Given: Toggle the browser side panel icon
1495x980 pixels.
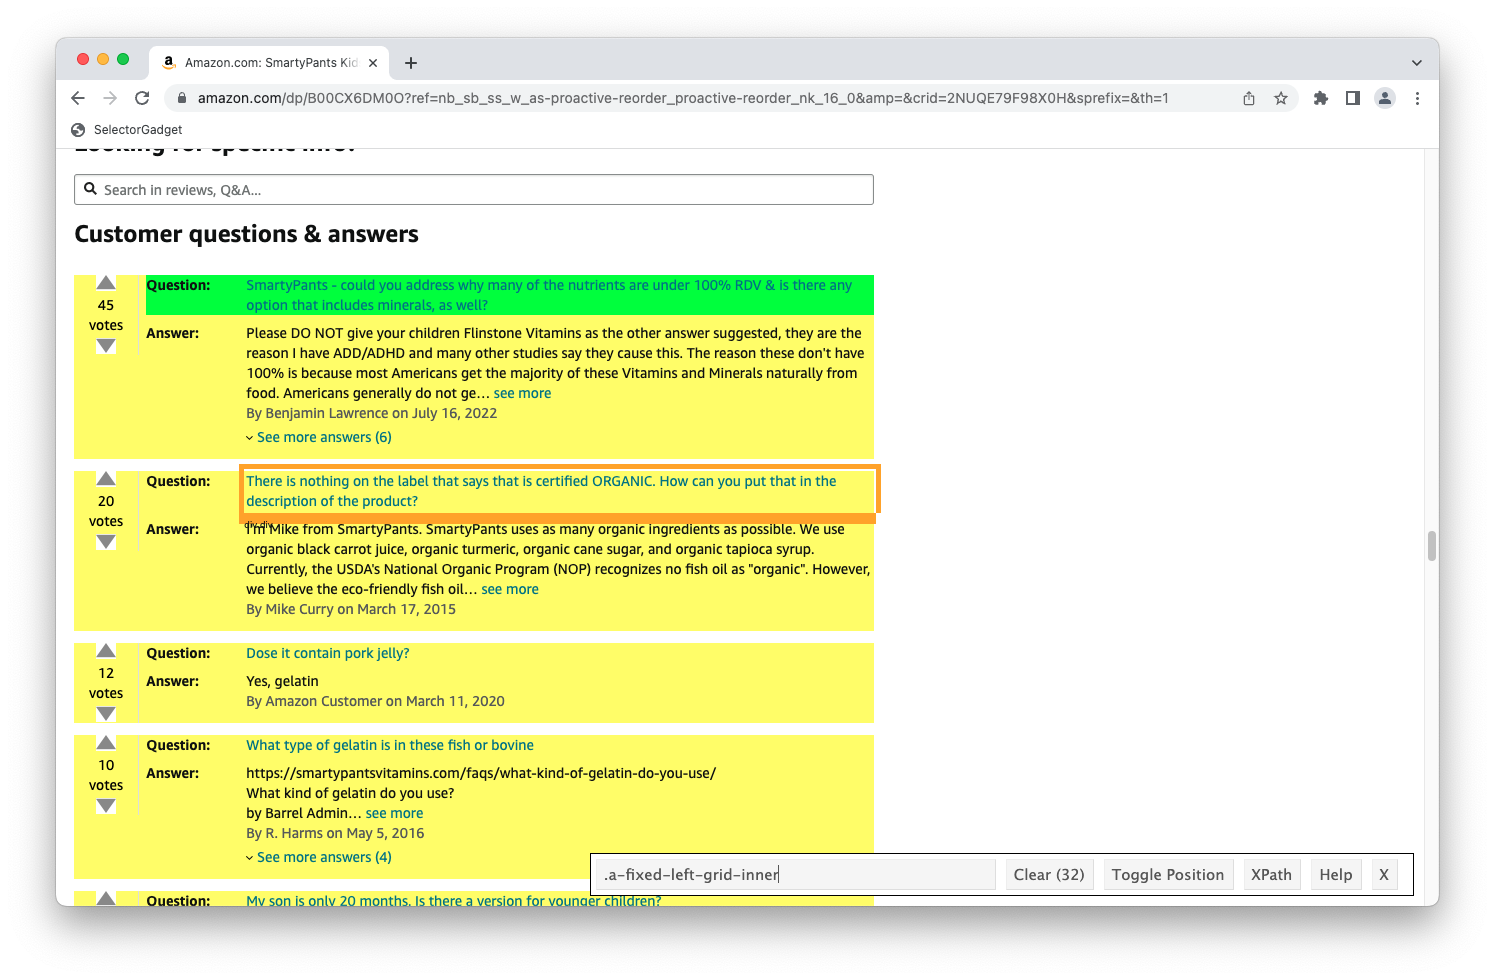Looking at the screenshot, I should tap(1352, 98).
